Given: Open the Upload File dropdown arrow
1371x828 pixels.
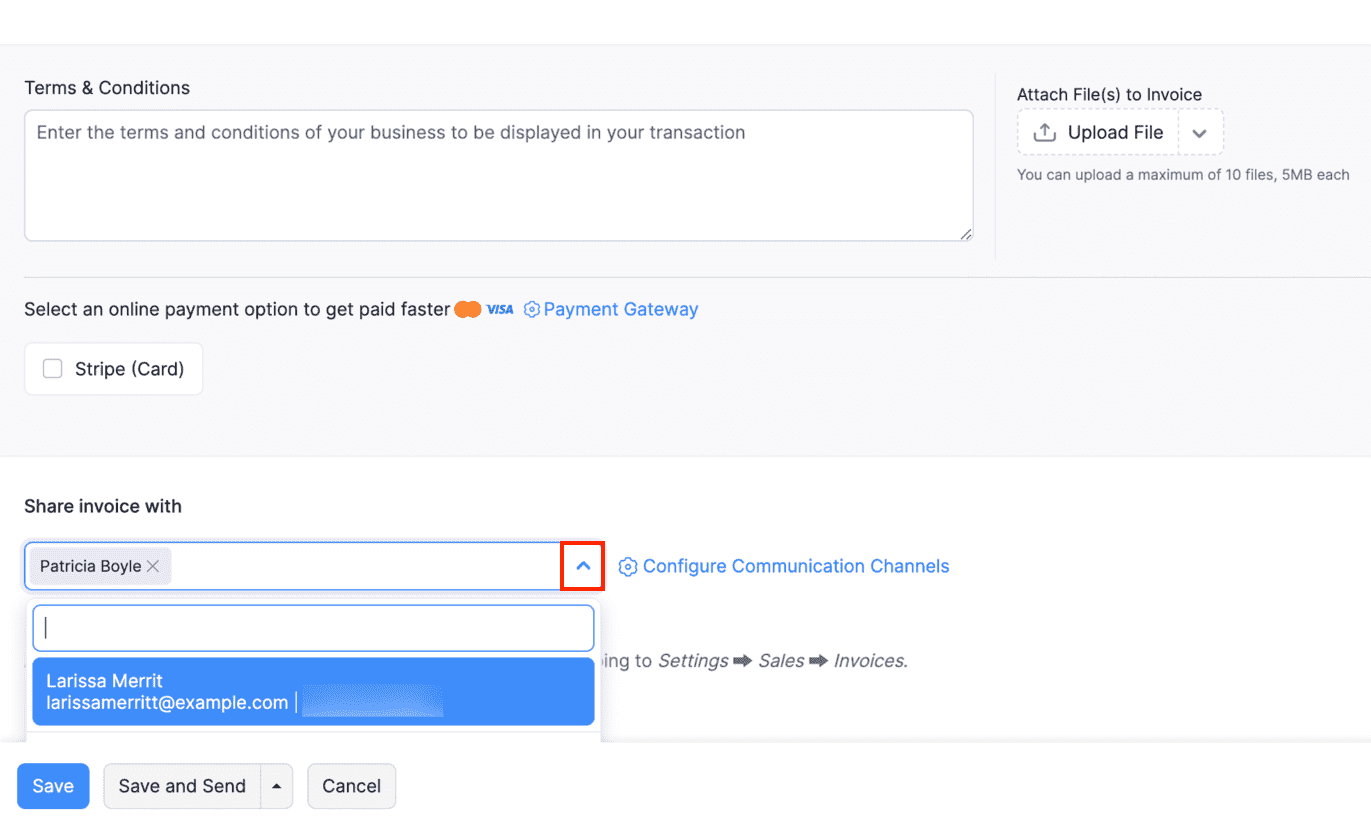Looking at the screenshot, I should click(x=1201, y=133).
